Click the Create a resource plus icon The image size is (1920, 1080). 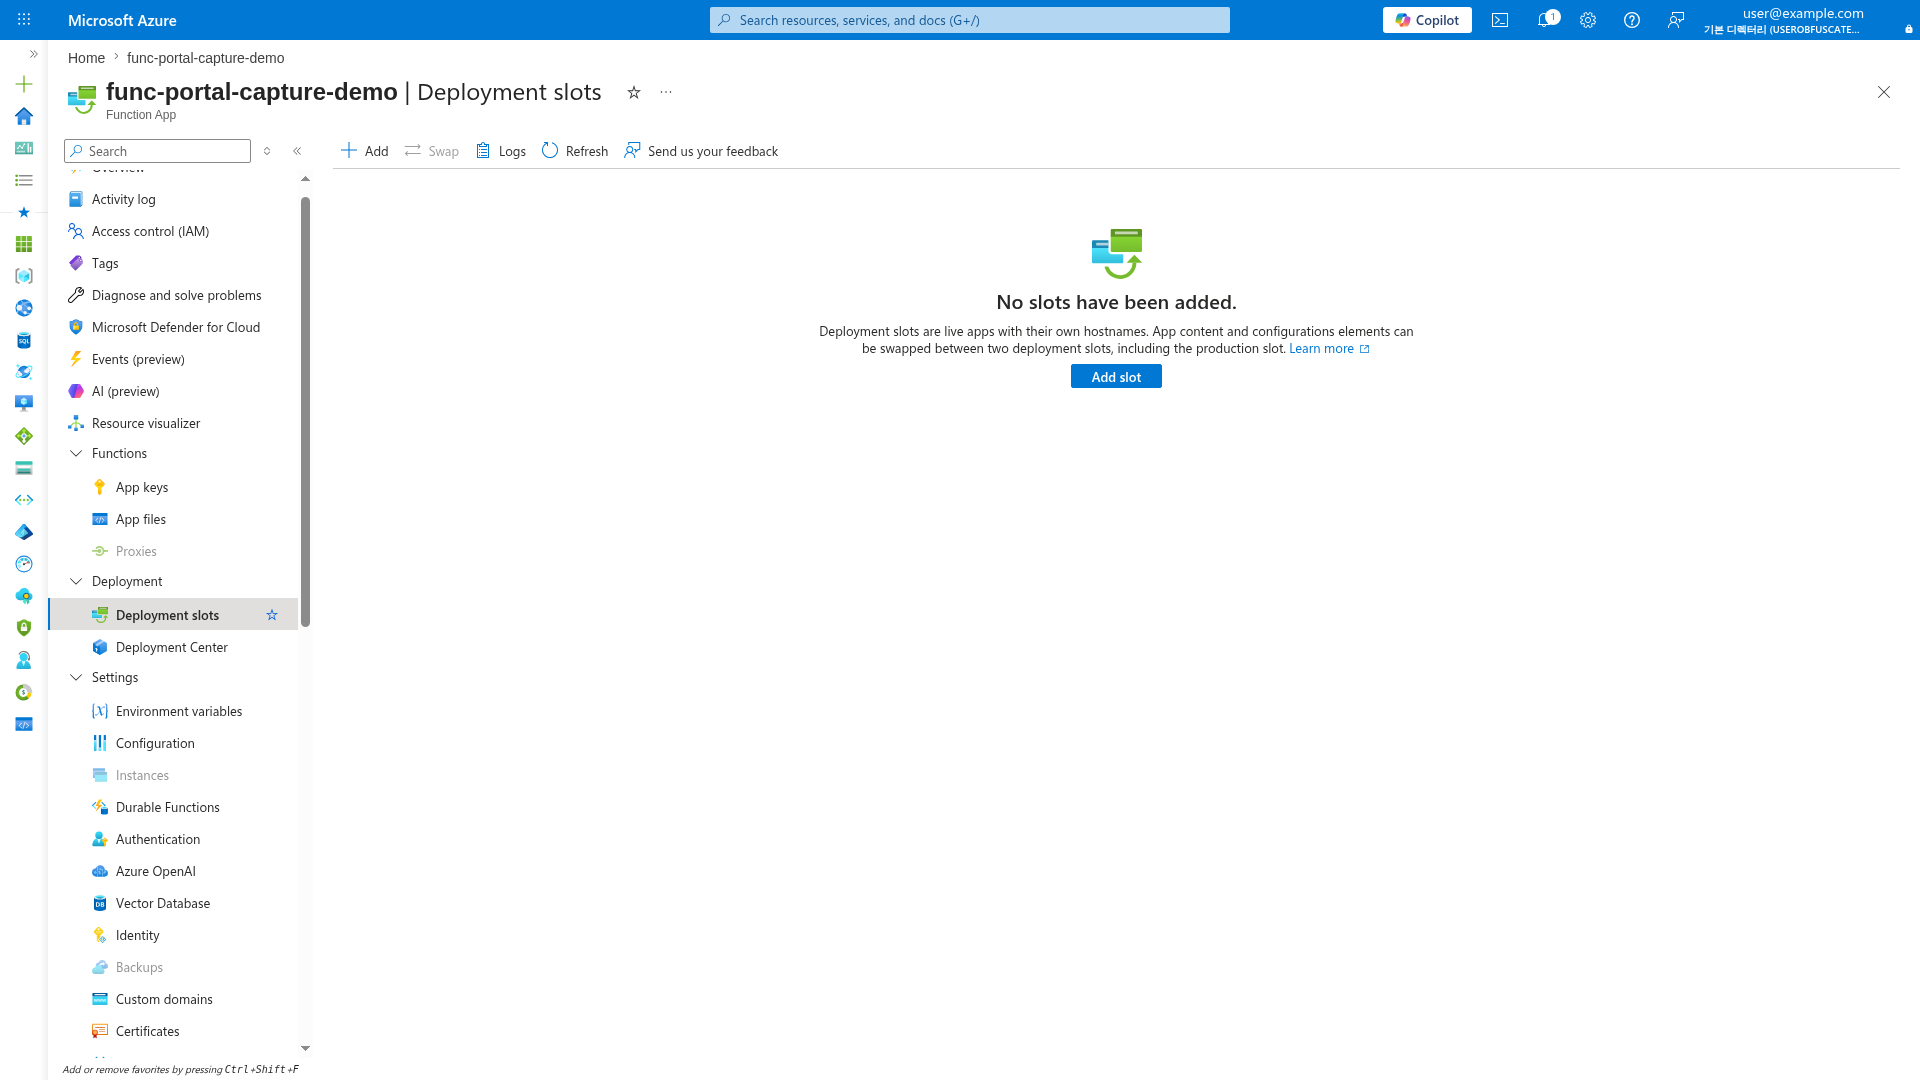click(24, 84)
